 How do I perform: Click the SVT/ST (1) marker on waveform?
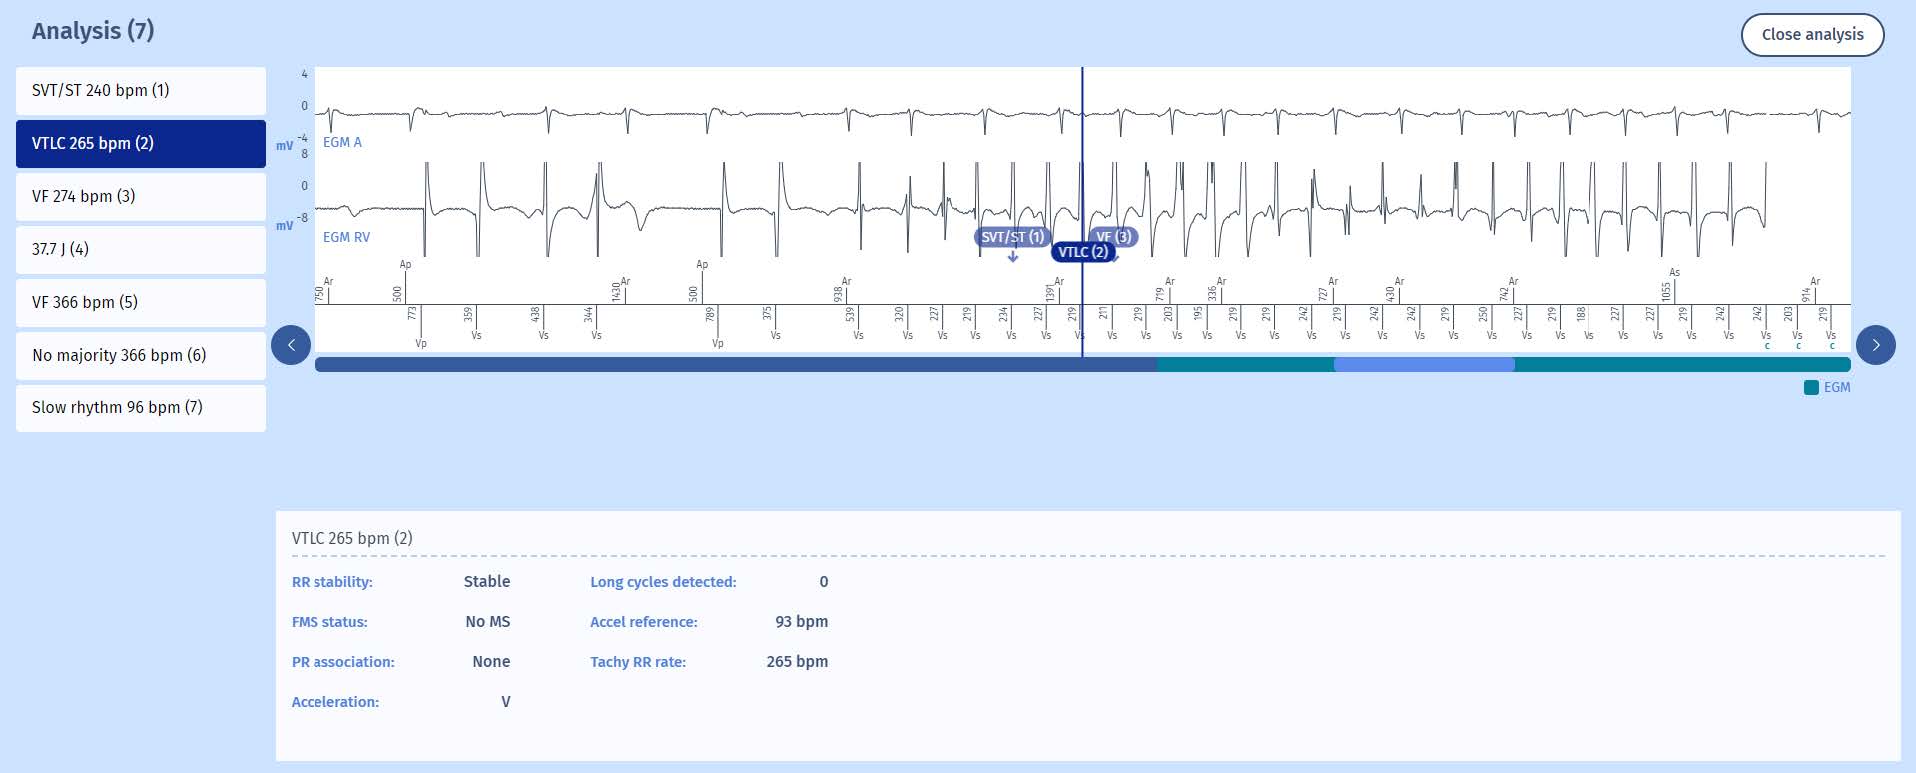1012,237
